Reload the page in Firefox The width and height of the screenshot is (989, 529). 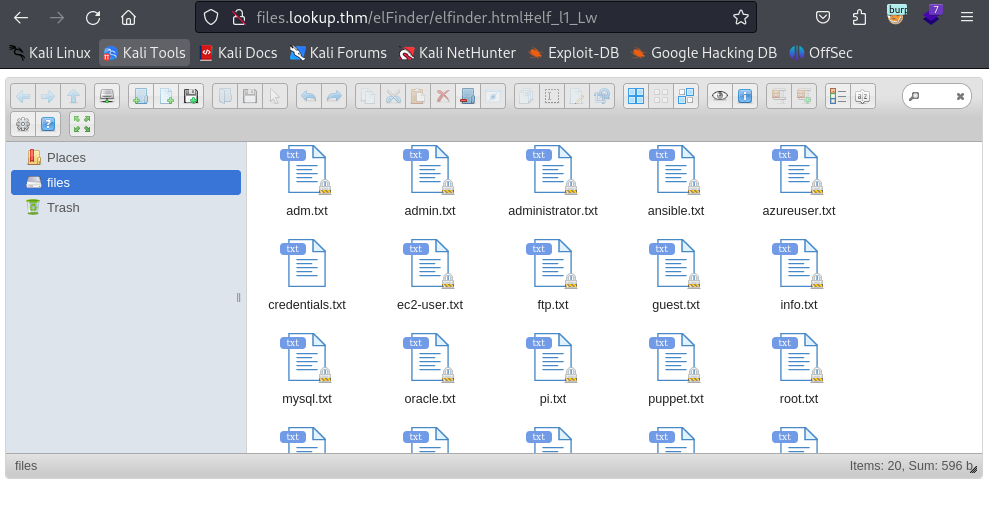[93, 18]
